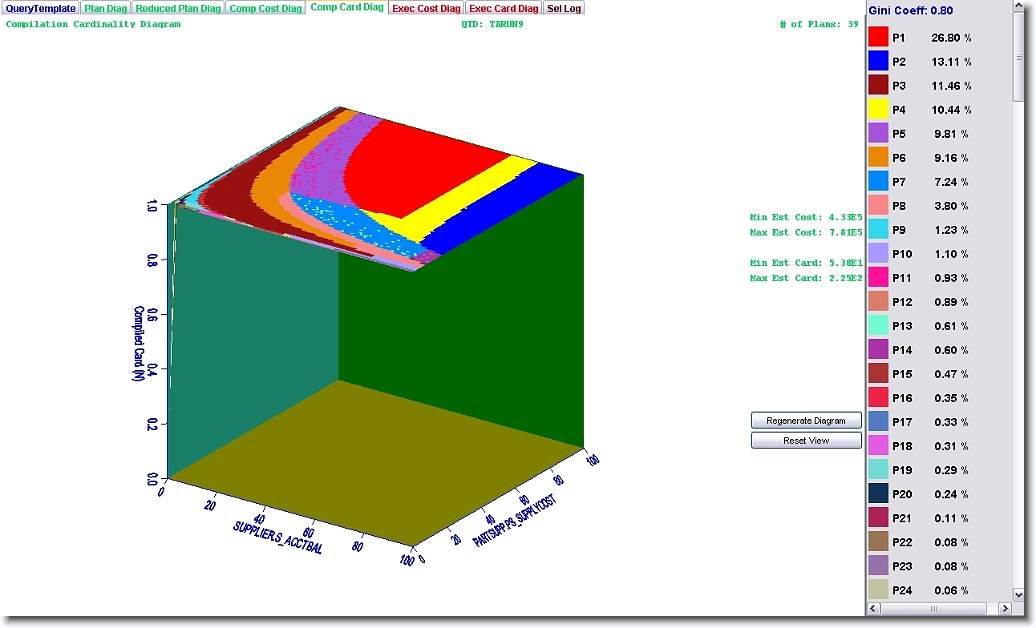Select the cyan P9 plan color swatch
The width and height of the screenshot is (1036, 628).
879,230
